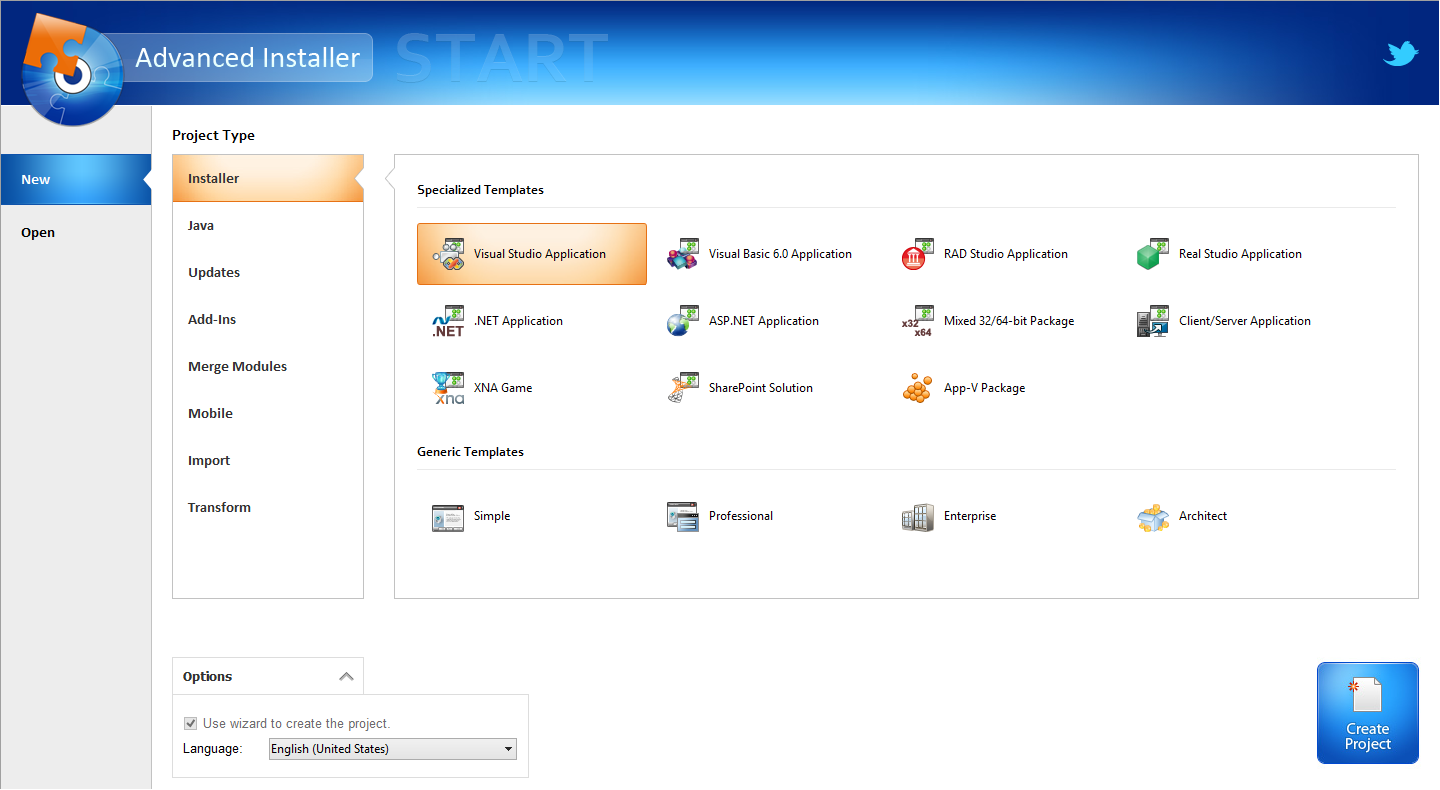Select the Transform project type
This screenshot has width=1440, height=790.
pyautogui.click(x=268, y=508)
